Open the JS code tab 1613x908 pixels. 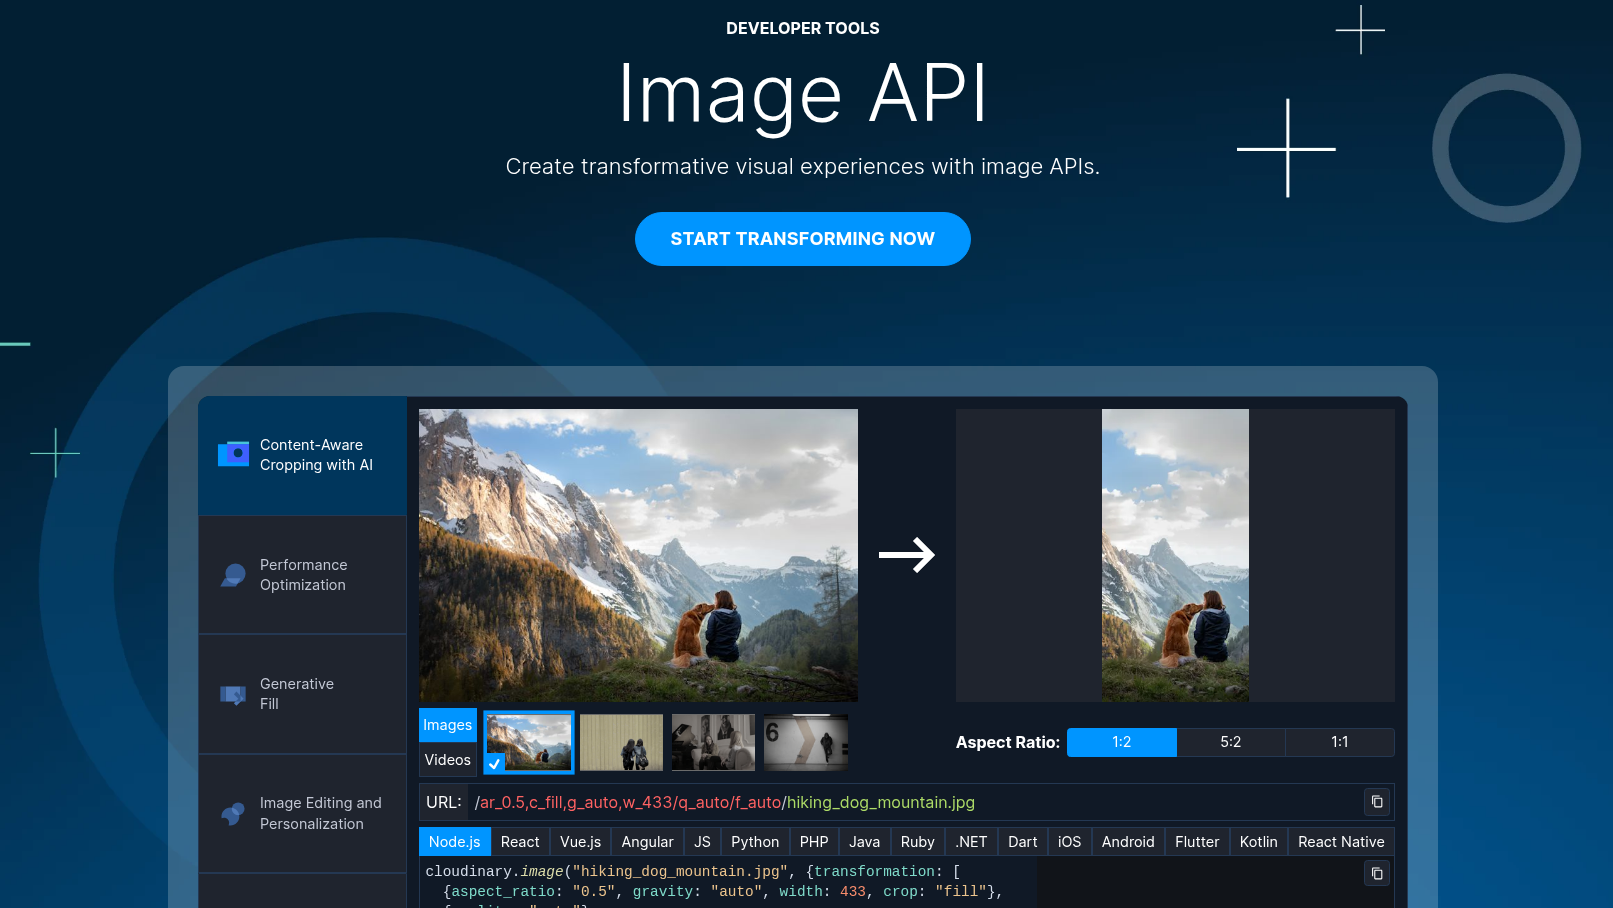tap(703, 842)
